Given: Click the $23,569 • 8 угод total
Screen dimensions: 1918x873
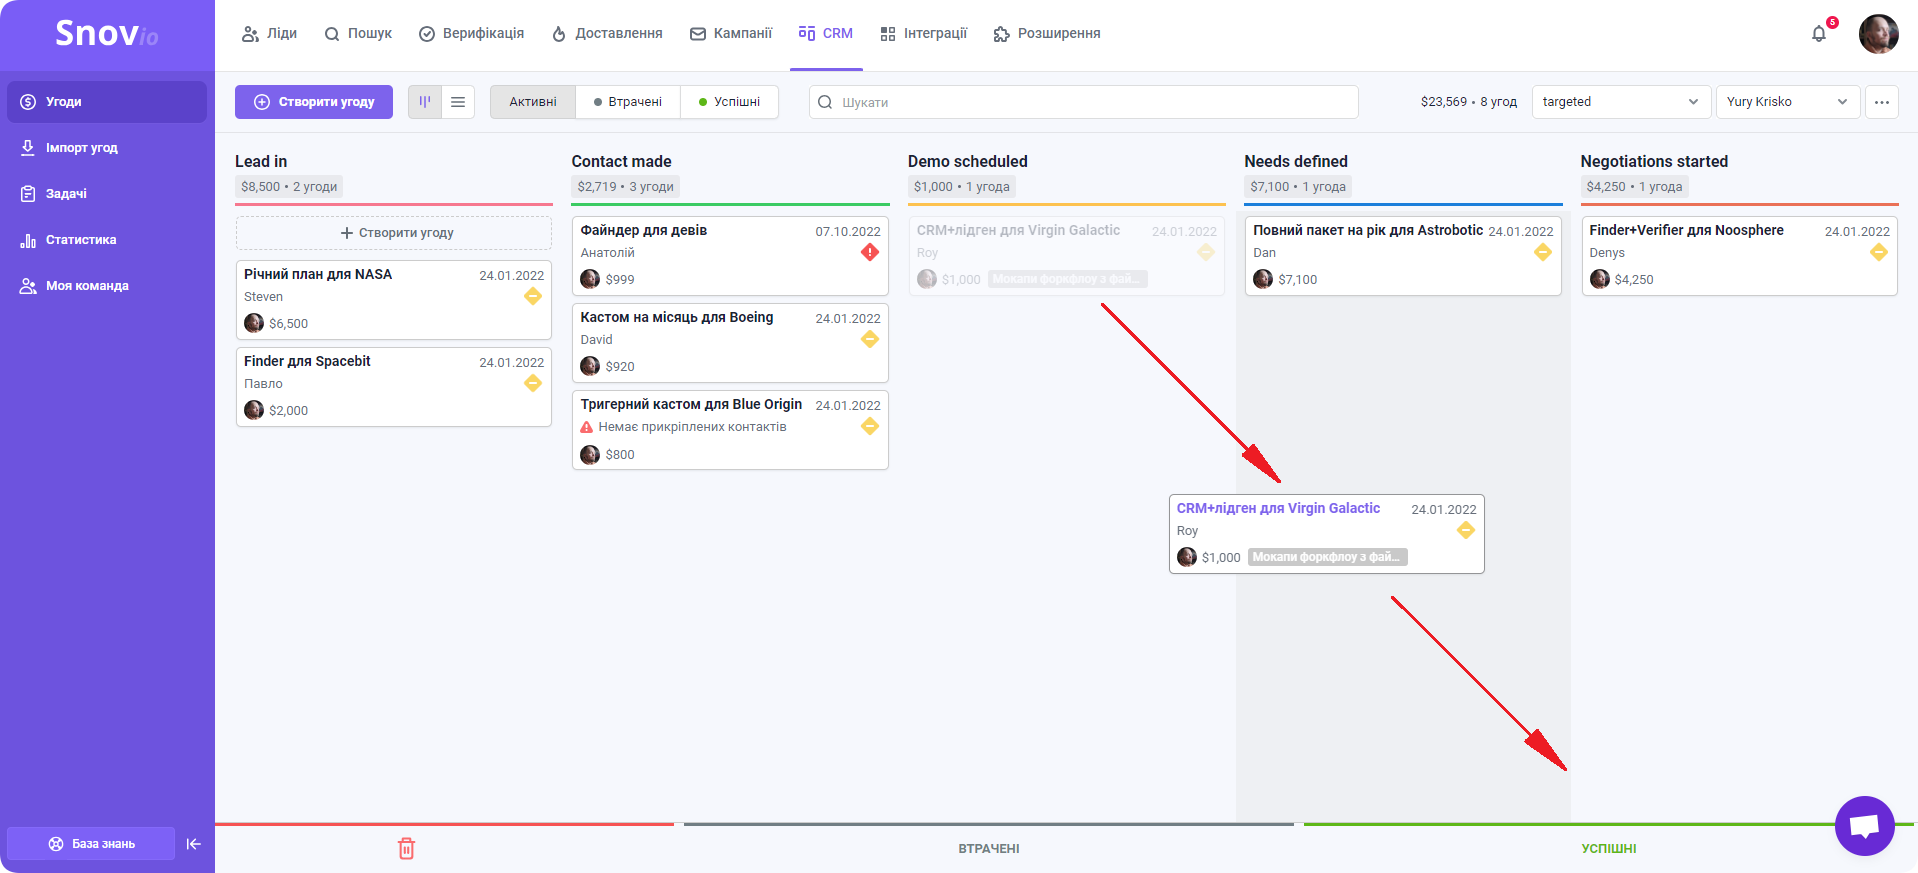Looking at the screenshot, I should [x=1469, y=102].
